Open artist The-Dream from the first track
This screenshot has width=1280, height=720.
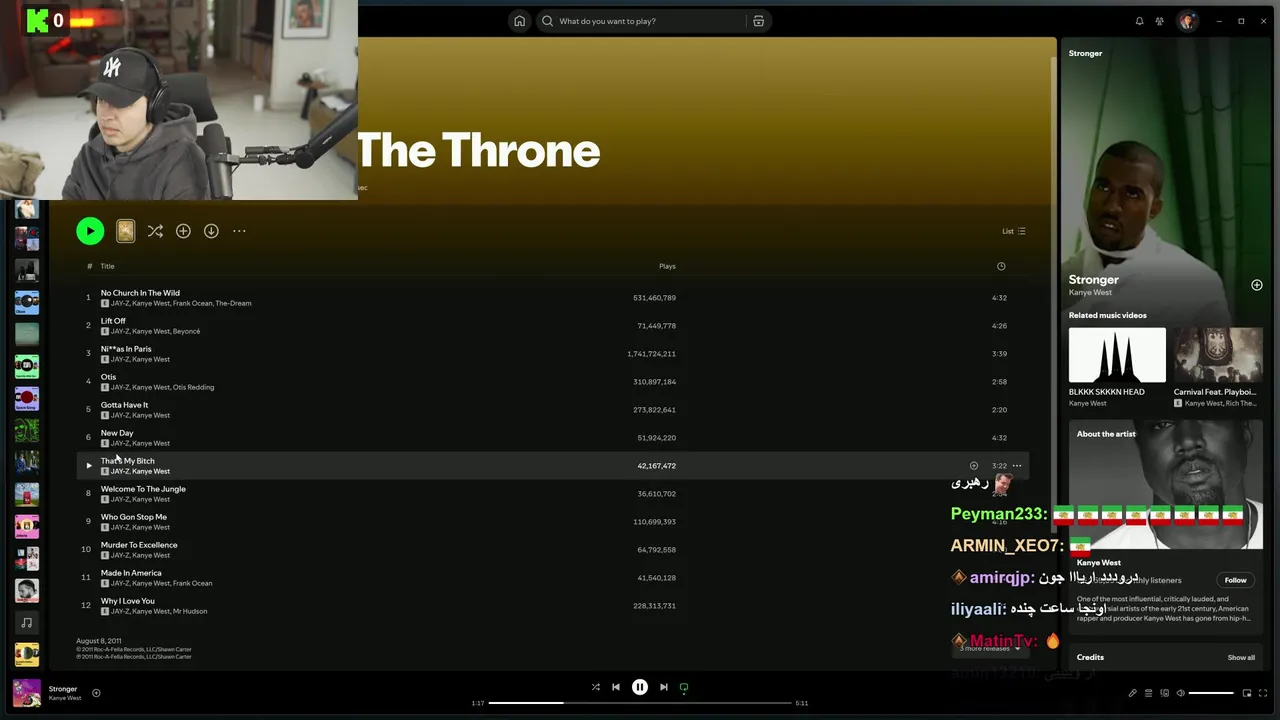tap(233, 303)
